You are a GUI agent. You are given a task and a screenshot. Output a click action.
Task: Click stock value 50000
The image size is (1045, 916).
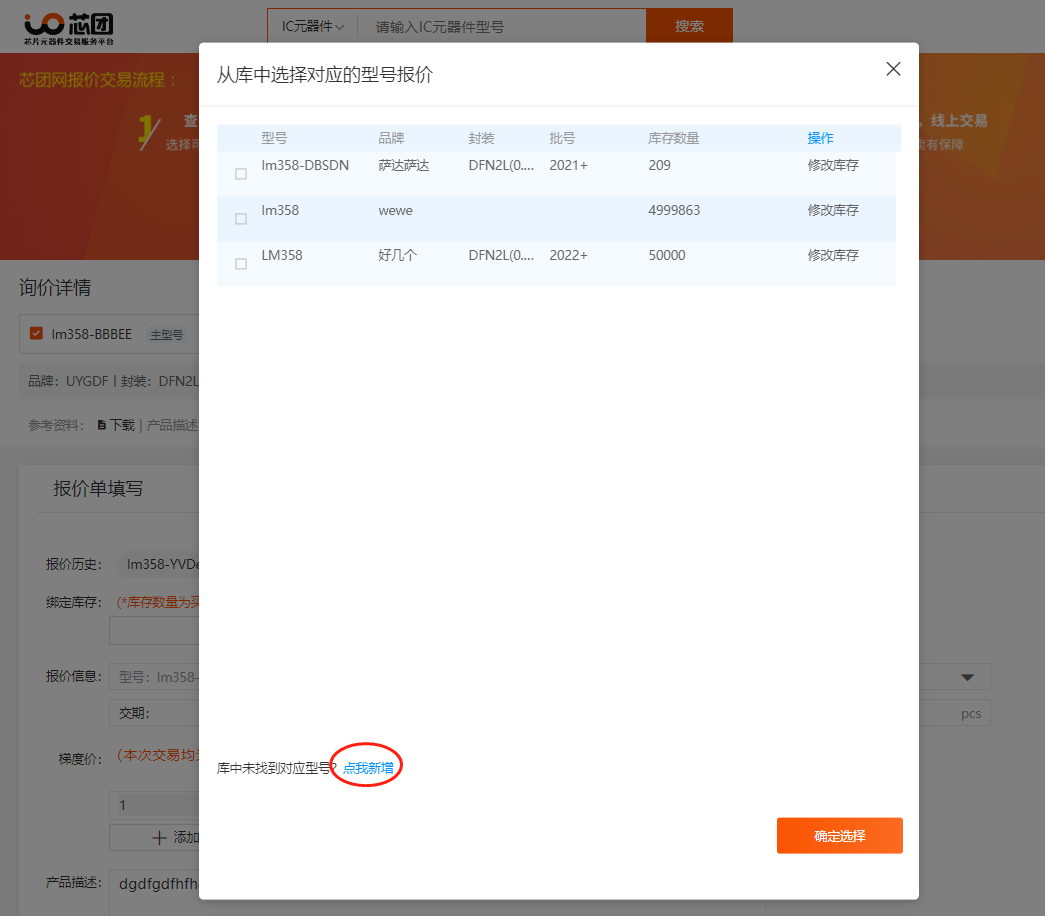[x=666, y=255]
